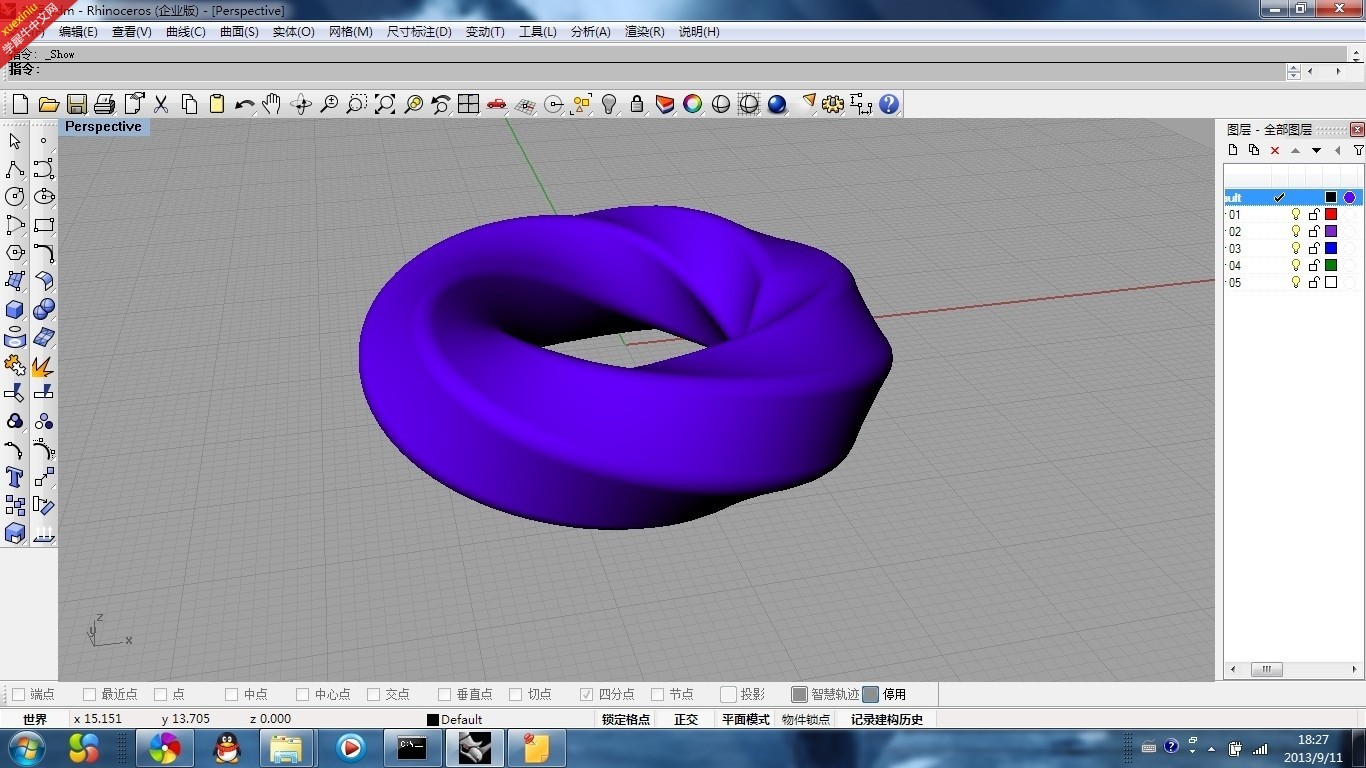
Task: Open a file using folder icon
Action: (x=48, y=104)
